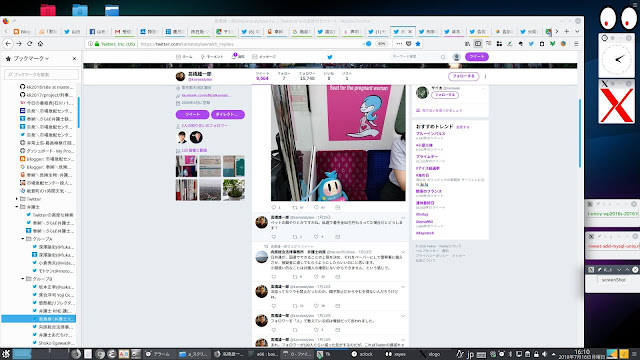Open the Shoko Egawa bookmark
Screen dimensions: 640x360
click(53, 343)
